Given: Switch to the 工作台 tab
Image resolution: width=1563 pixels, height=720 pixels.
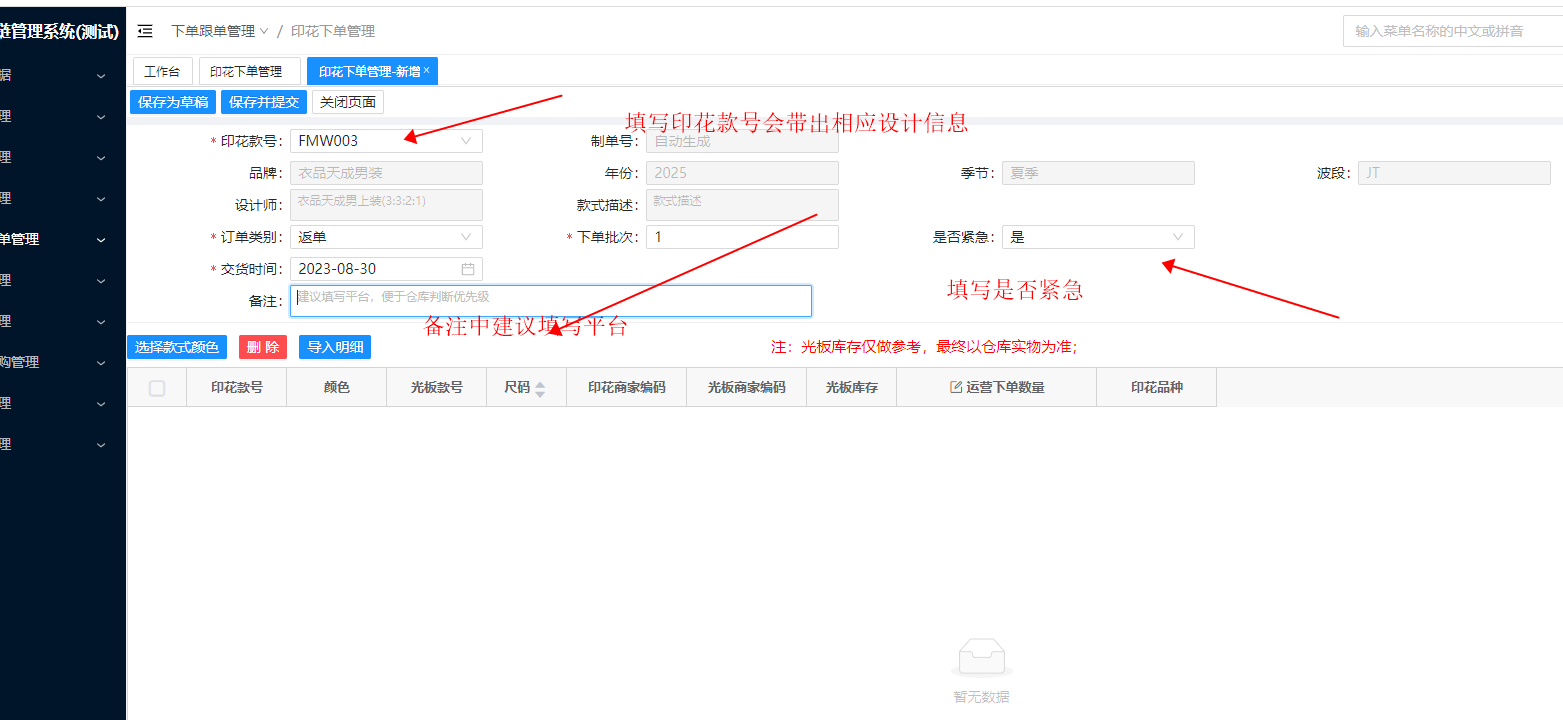Looking at the screenshot, I should point(162,72).
